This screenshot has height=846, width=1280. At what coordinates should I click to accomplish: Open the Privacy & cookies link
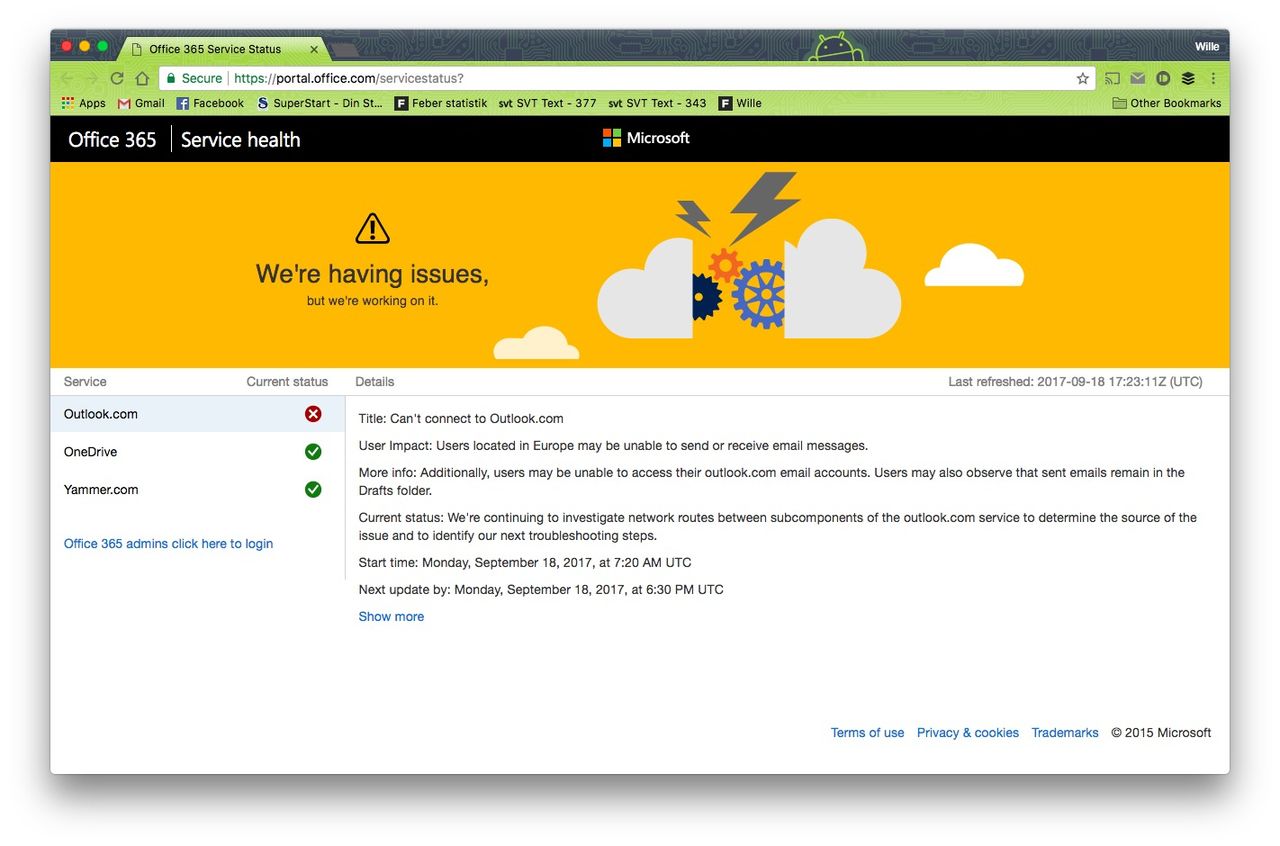(967, 733)
